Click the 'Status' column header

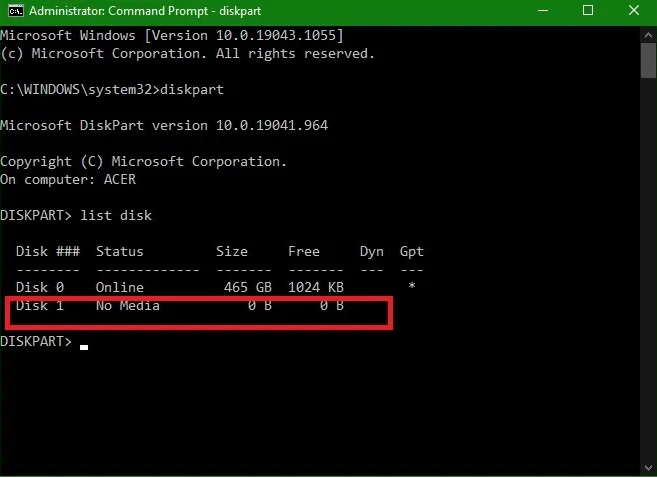(120, 251)
